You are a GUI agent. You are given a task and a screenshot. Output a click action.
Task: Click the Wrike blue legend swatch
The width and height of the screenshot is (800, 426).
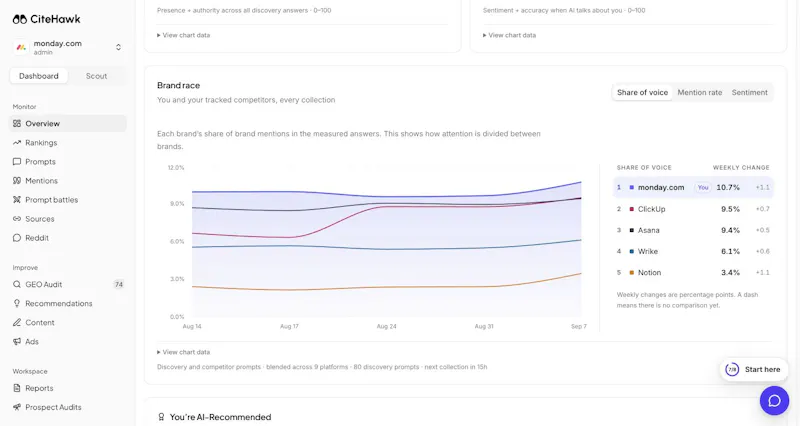pos(632,252)
